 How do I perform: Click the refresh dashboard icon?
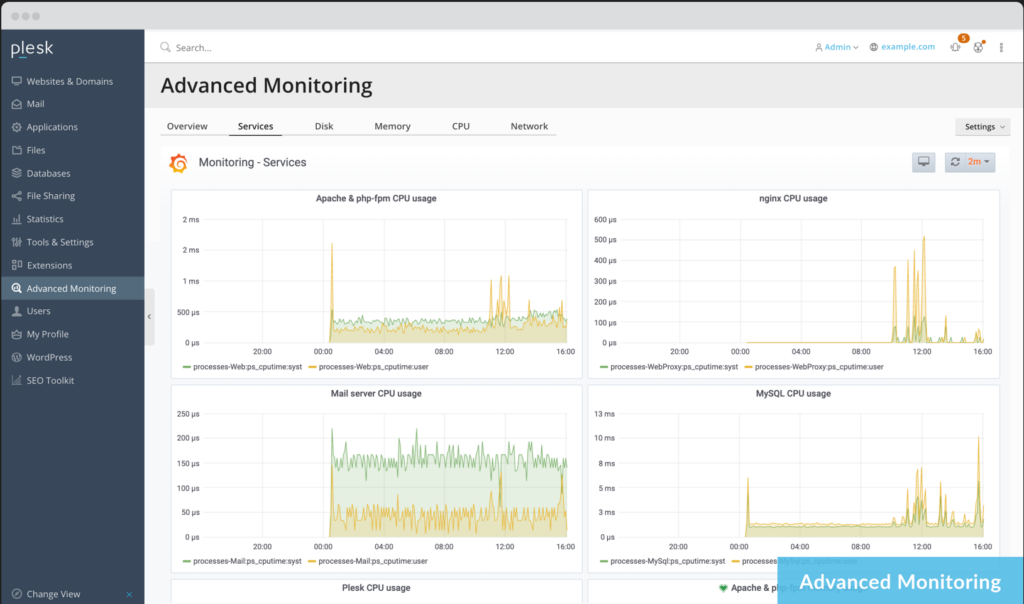click(955, 162)
